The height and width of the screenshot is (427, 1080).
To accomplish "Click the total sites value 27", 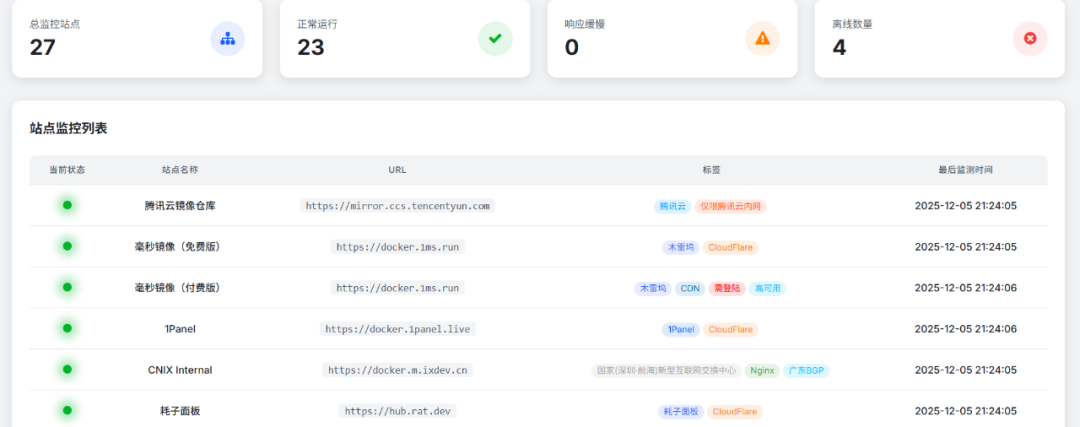I will point(42,48).
